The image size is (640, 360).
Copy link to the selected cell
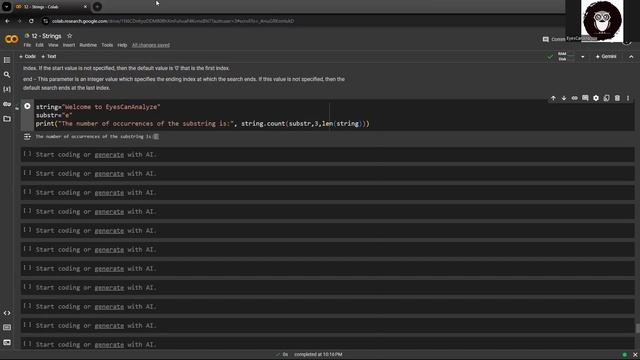coord(574,98)
